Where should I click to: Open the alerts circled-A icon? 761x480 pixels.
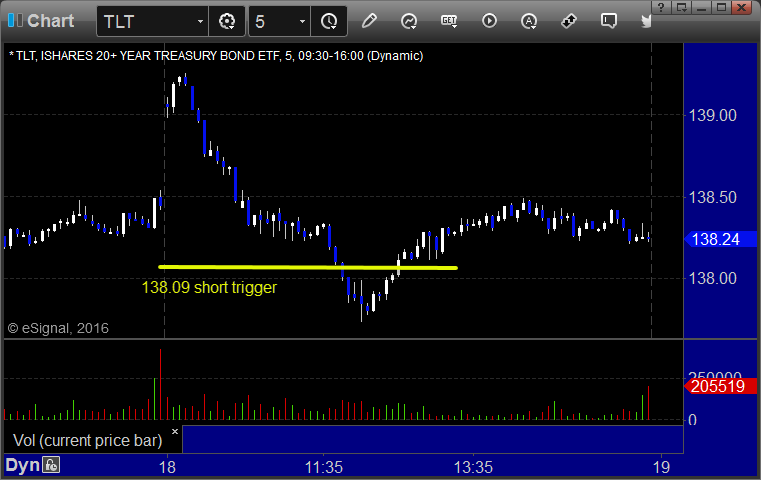point(529,21)
